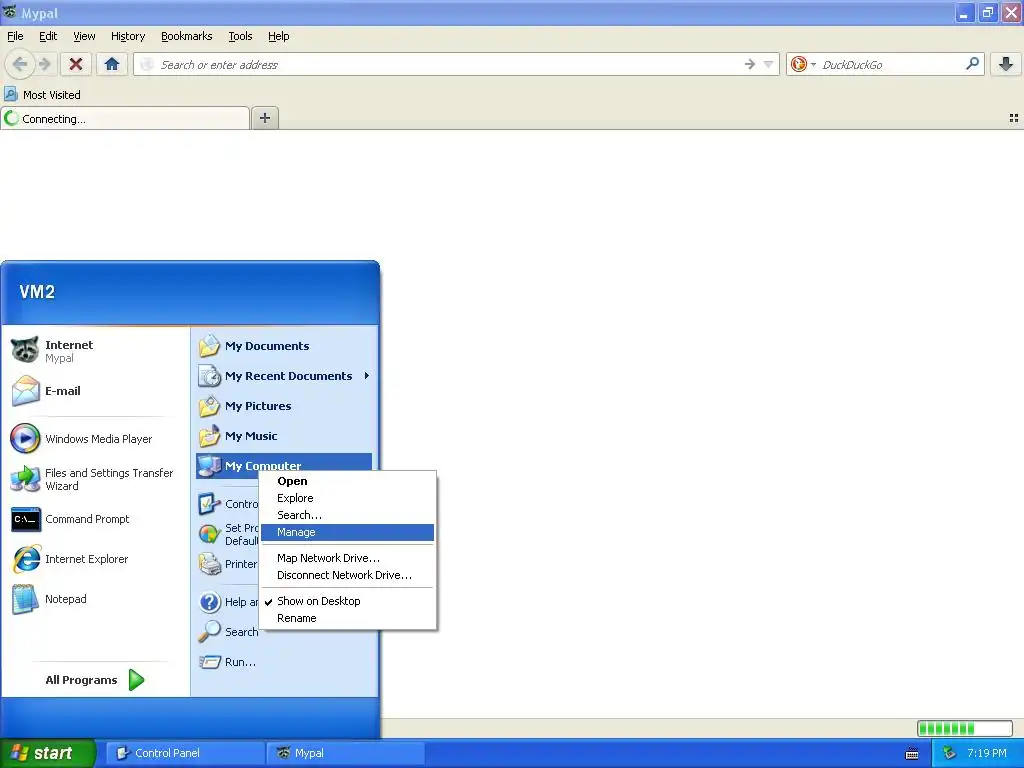Screen dimensions: 1024x768
Task: Open the List all tabs button
Action: point(1014,118)
